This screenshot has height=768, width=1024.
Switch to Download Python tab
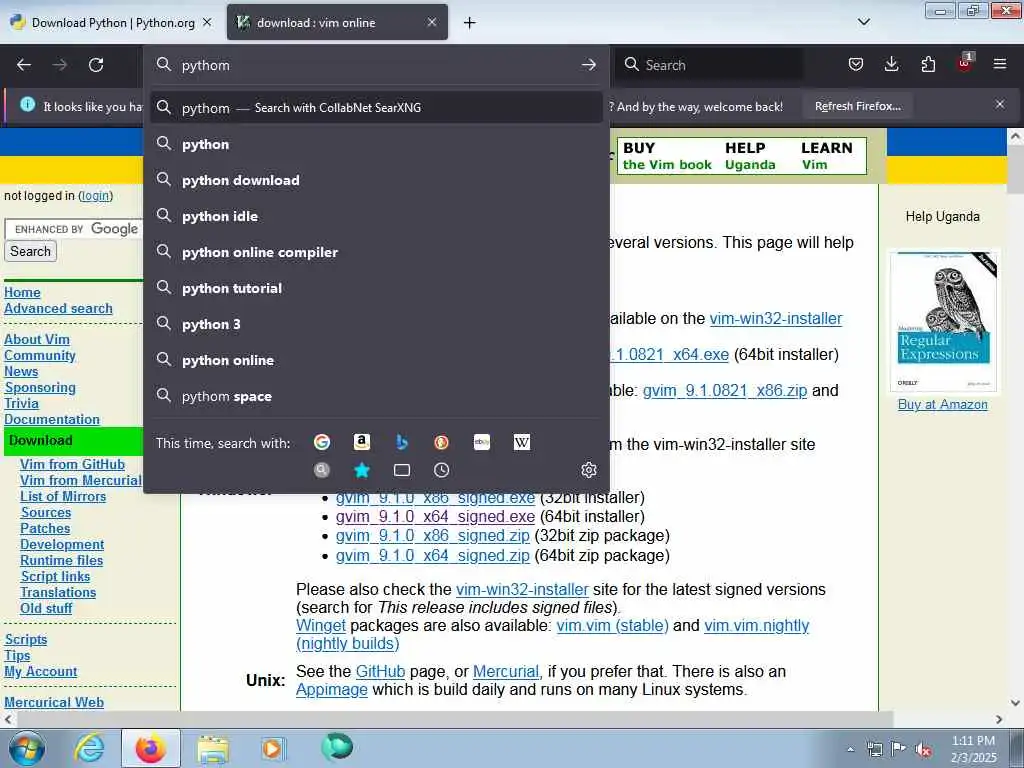112,23
